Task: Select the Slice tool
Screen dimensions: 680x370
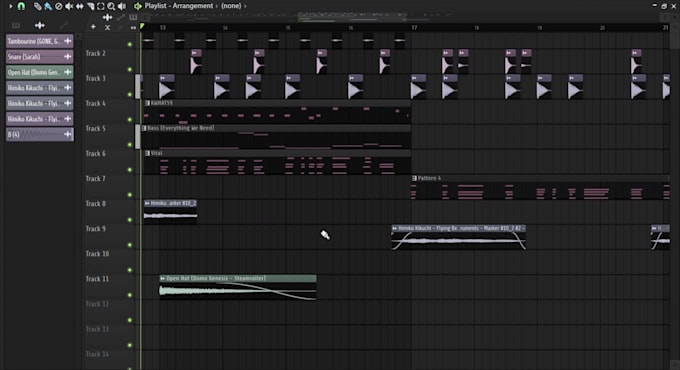Action: coord(90,6)
